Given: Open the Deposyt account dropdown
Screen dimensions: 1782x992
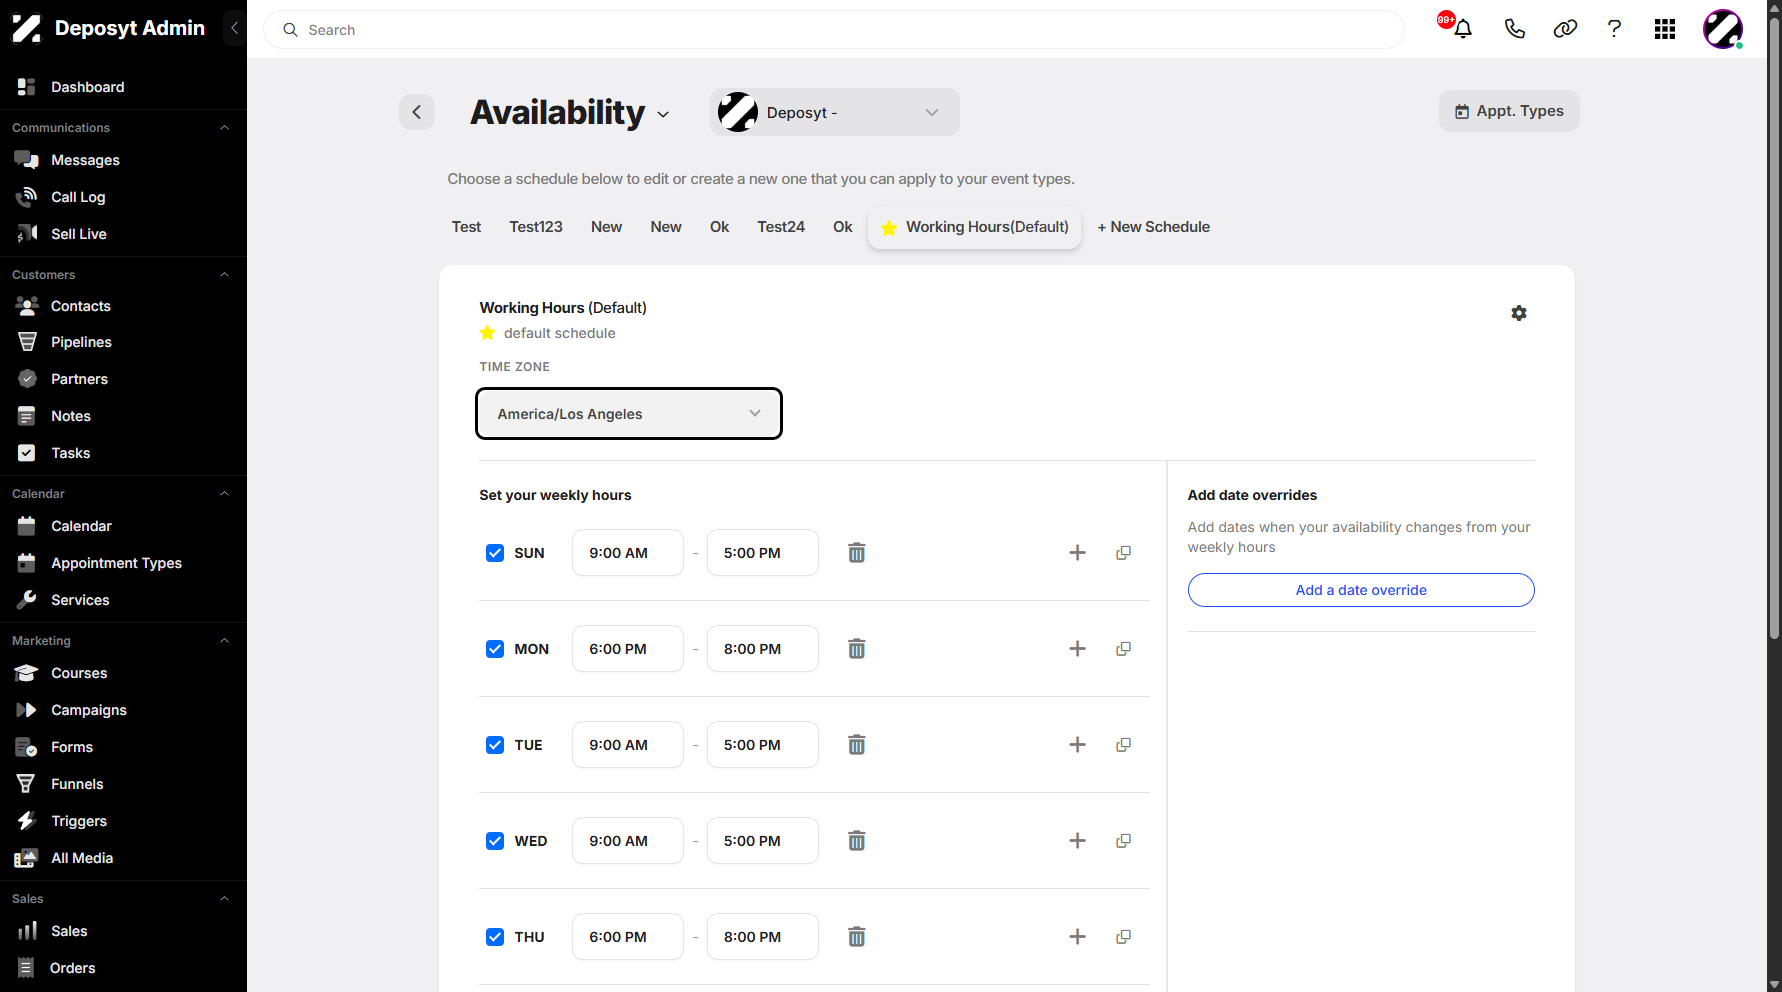Looking at the screenshot, I should 835,112.
